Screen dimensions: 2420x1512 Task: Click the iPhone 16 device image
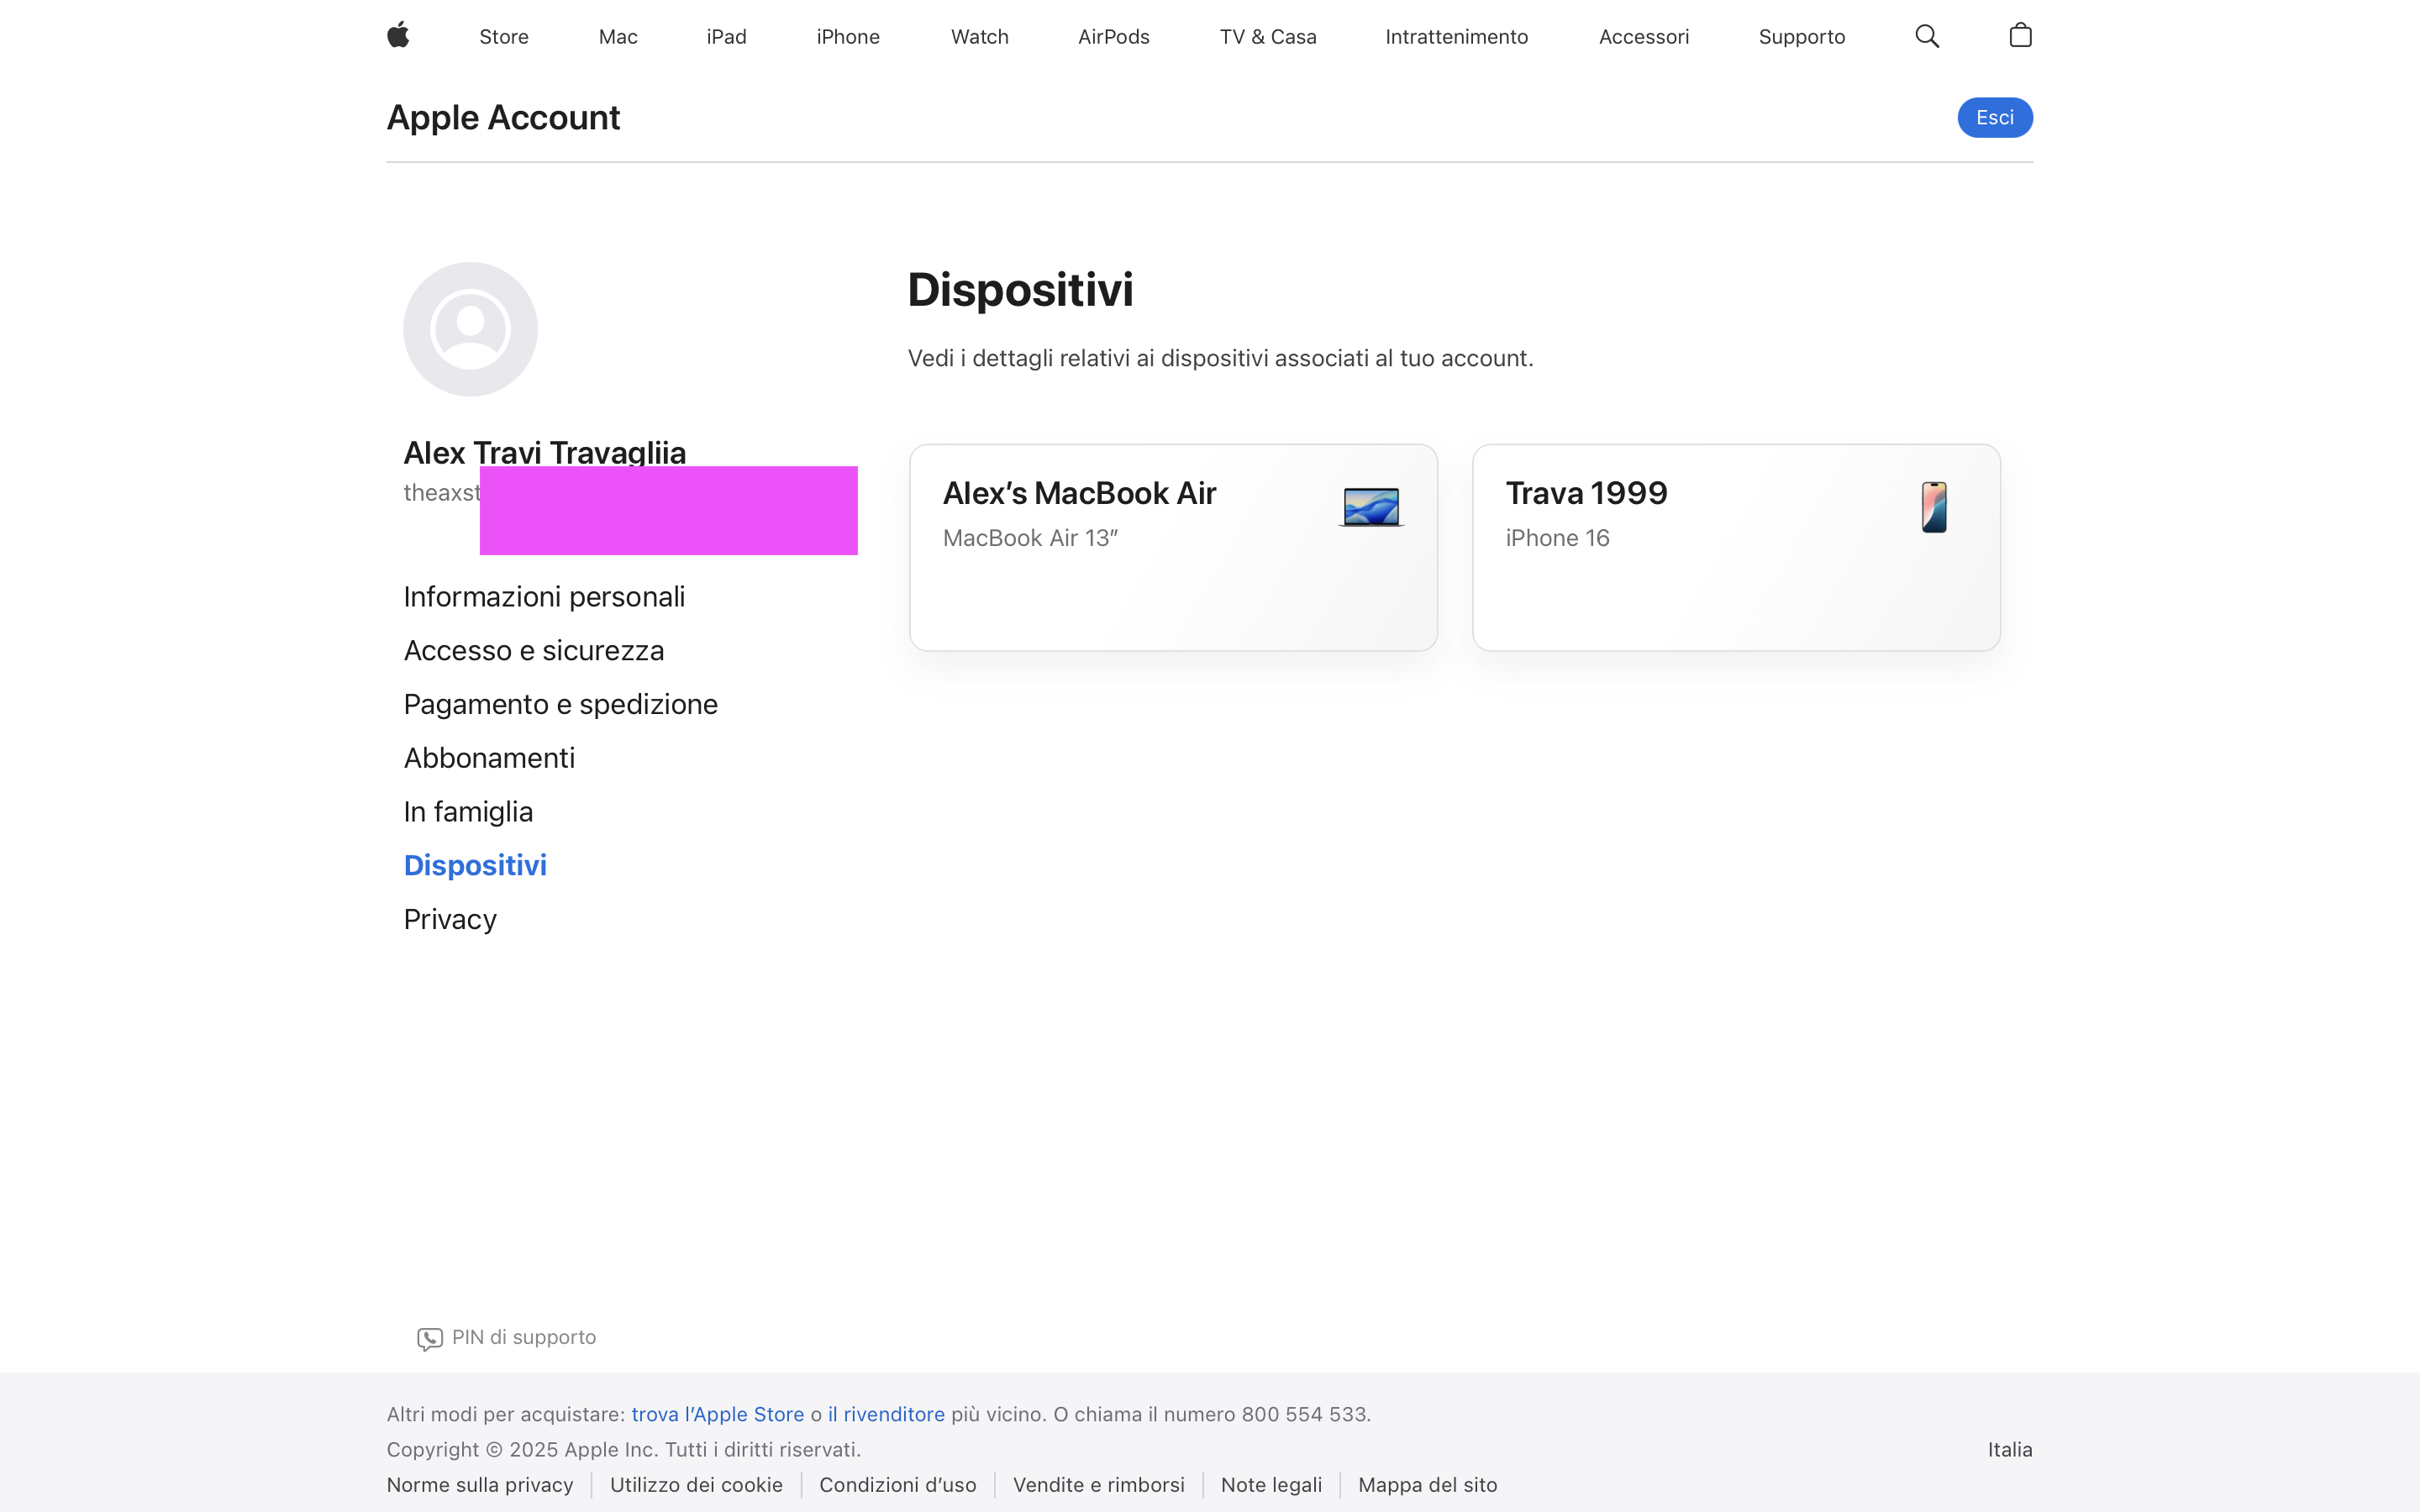tap(1934, 507)
